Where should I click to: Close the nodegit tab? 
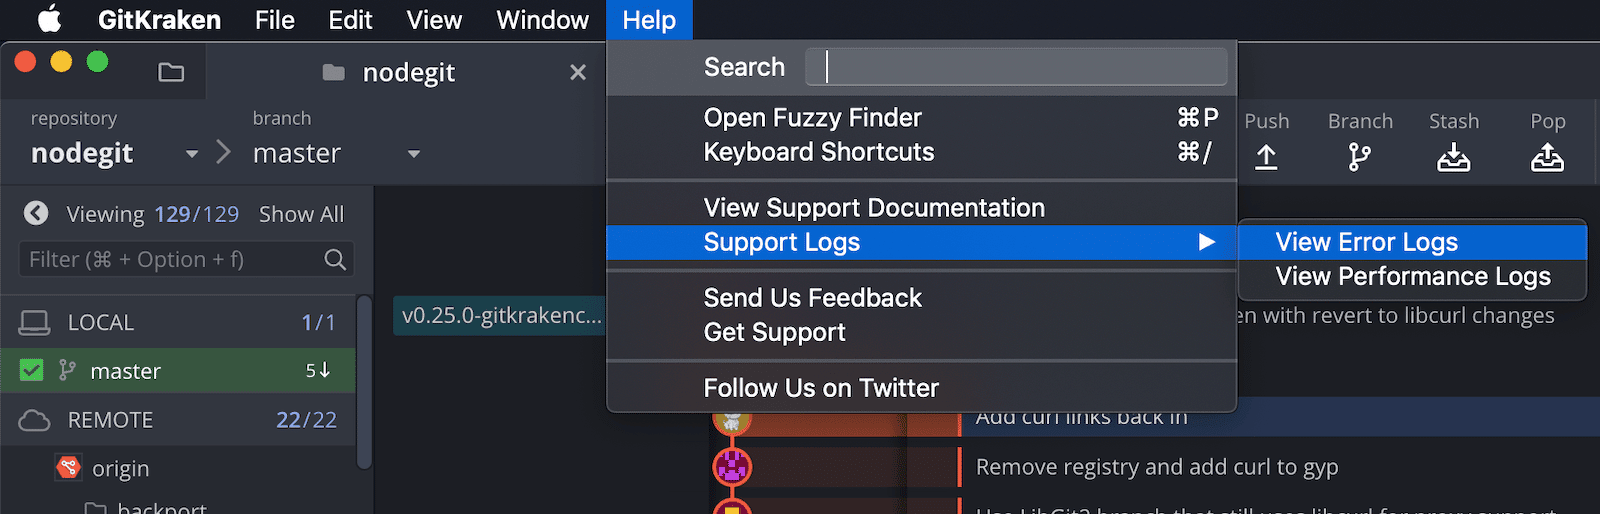577,72
